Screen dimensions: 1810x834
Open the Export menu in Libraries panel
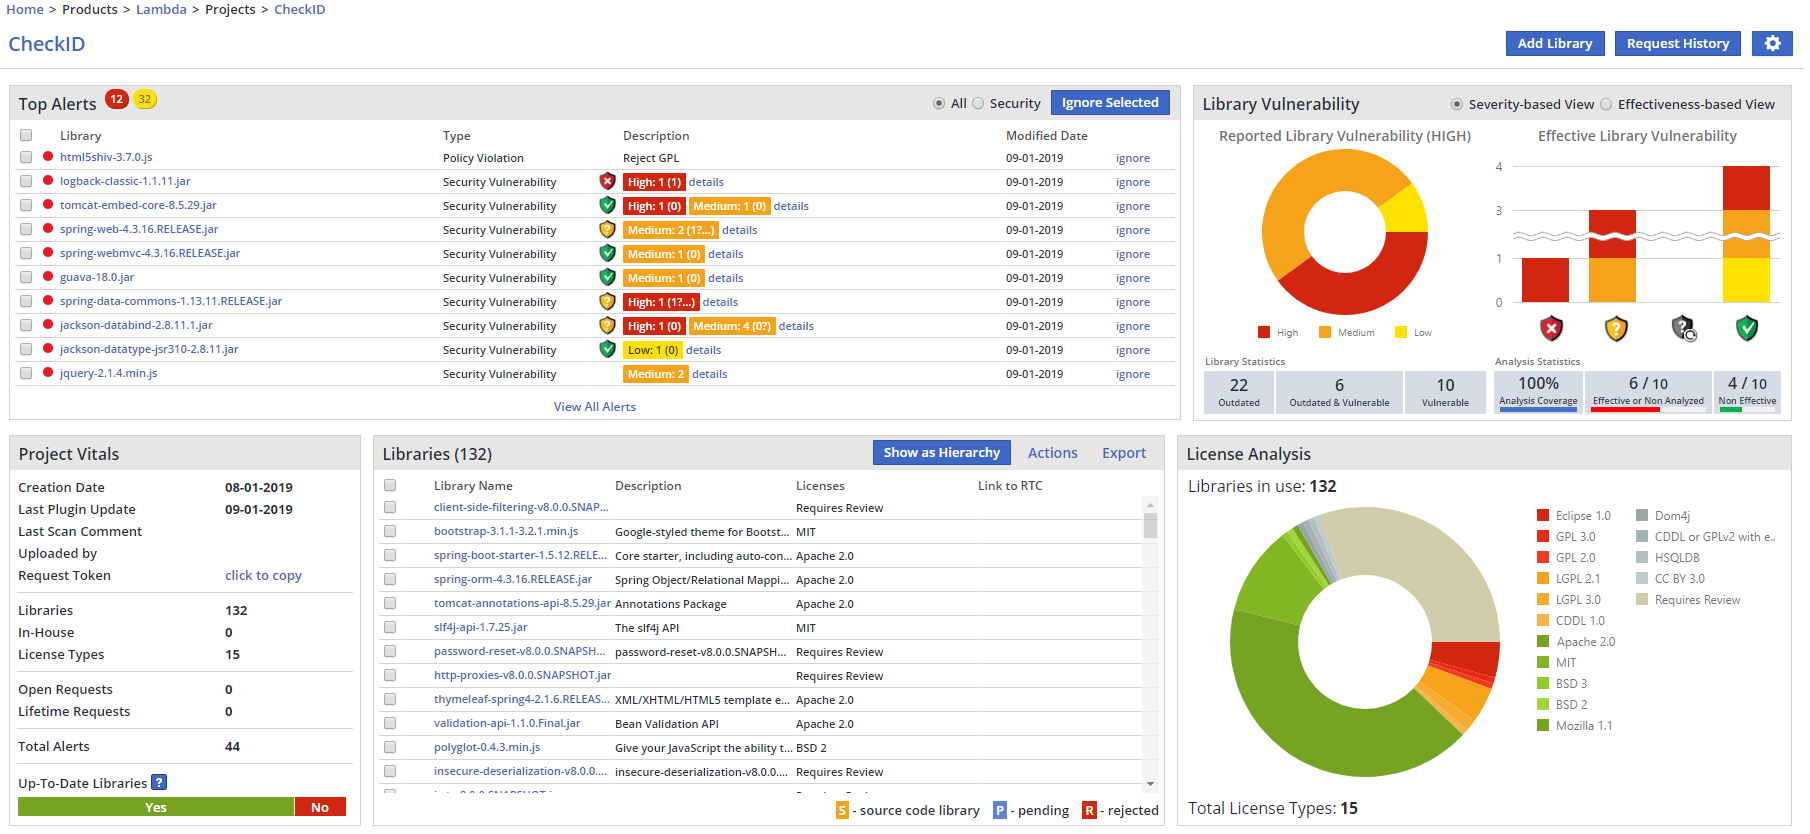1123,453
